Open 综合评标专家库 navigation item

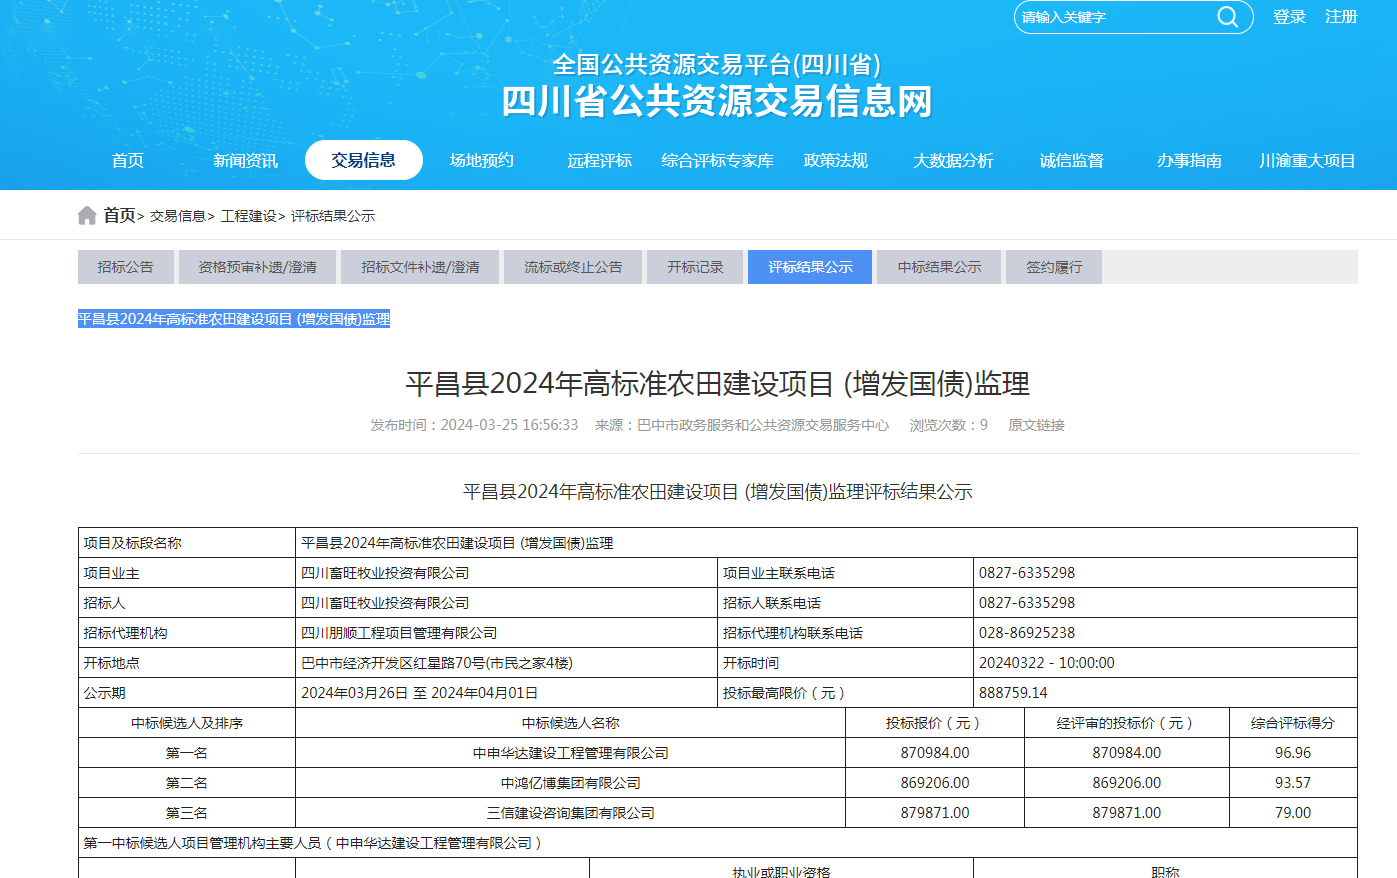click(x=717, y=160)
